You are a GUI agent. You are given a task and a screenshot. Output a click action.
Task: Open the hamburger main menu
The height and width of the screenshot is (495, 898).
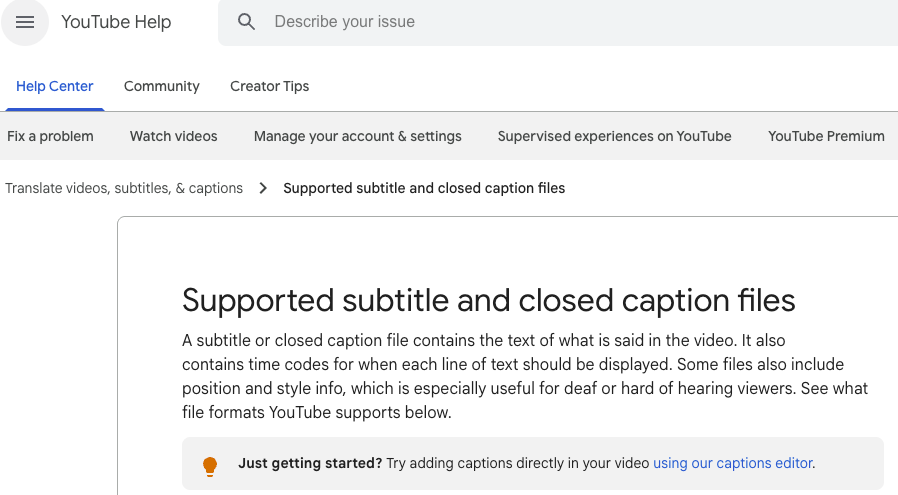pos(25,22)
